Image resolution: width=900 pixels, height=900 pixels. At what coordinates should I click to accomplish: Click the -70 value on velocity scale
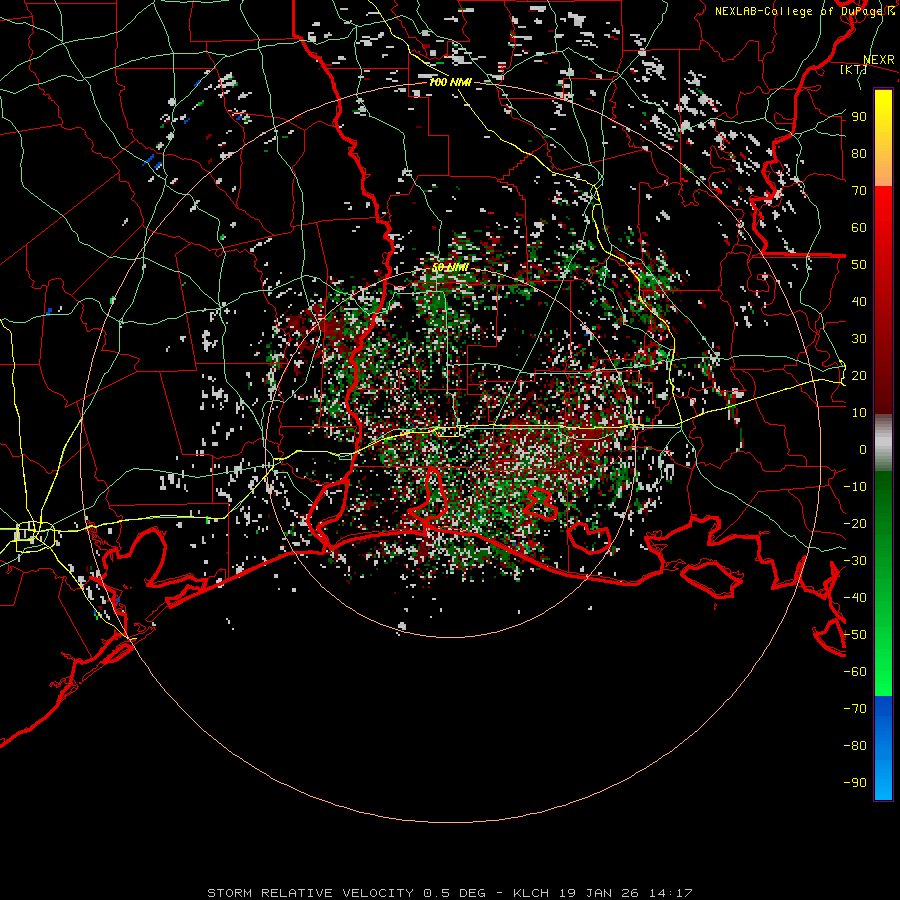[855, 709]
